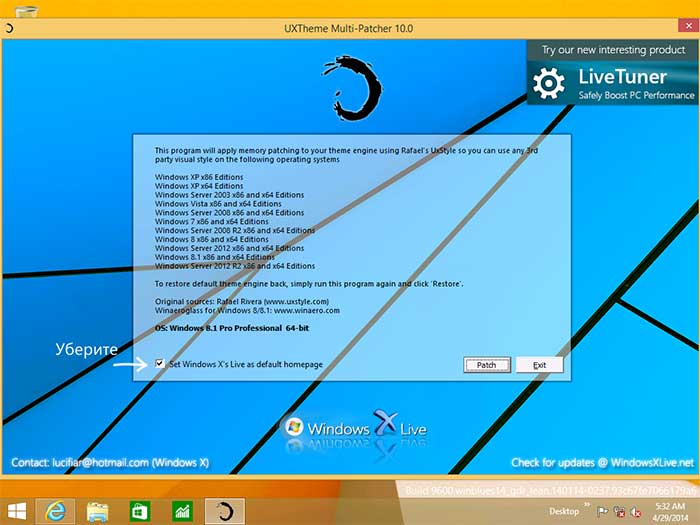Click the Desktop toolbar label
This screenshot has width=700, height=525.
click(x=564, y=511)
